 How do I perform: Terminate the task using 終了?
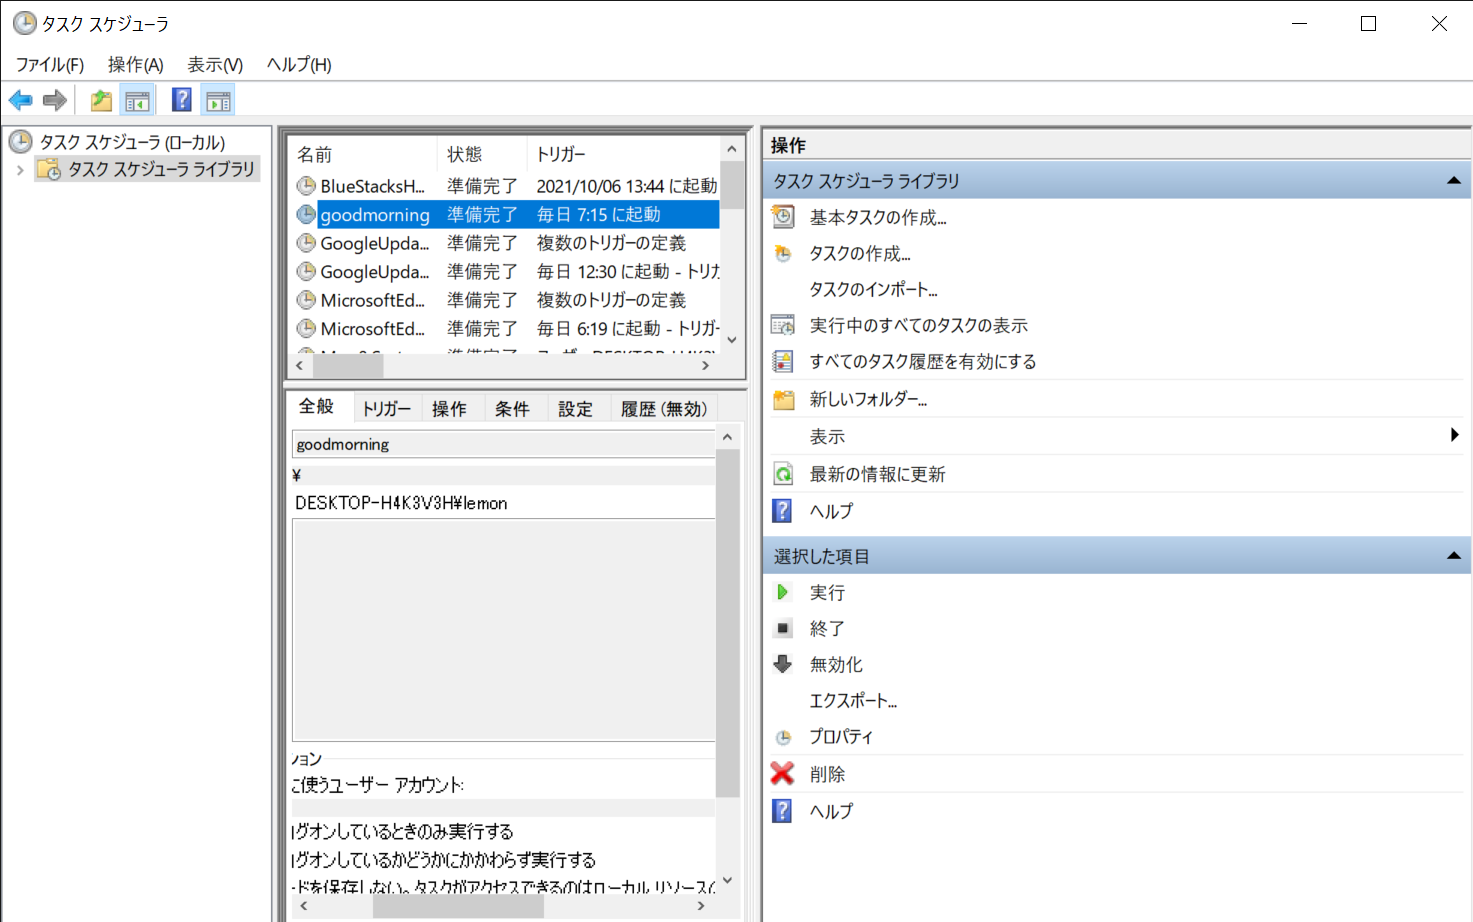tap(828, 628)
